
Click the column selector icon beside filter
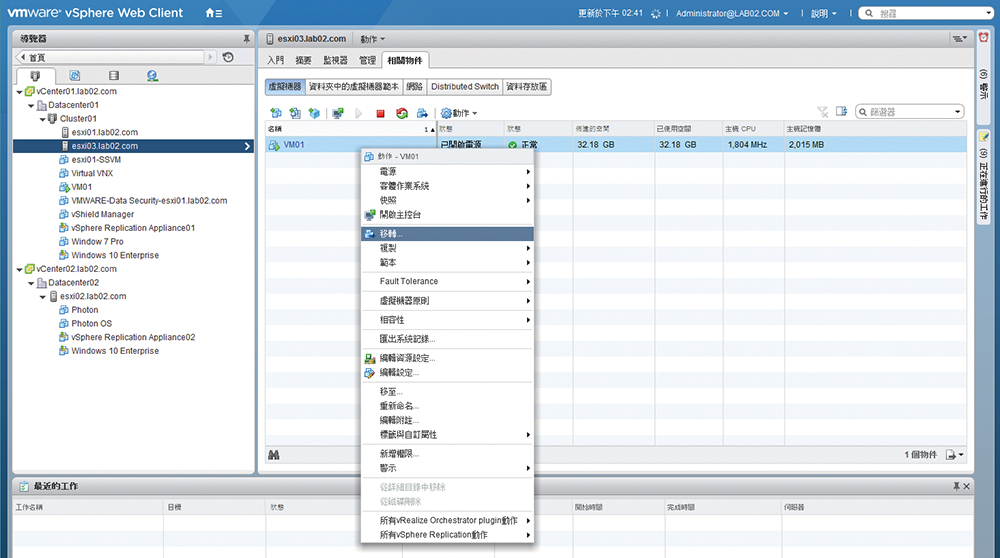tap(842, 112)
